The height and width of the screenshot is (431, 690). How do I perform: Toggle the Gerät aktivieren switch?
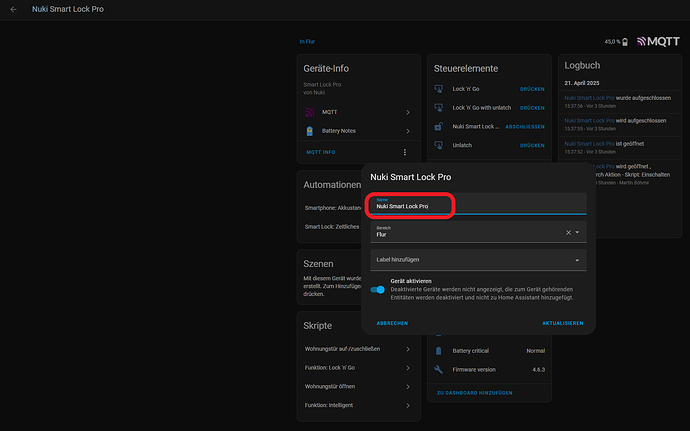click(378, 289)
